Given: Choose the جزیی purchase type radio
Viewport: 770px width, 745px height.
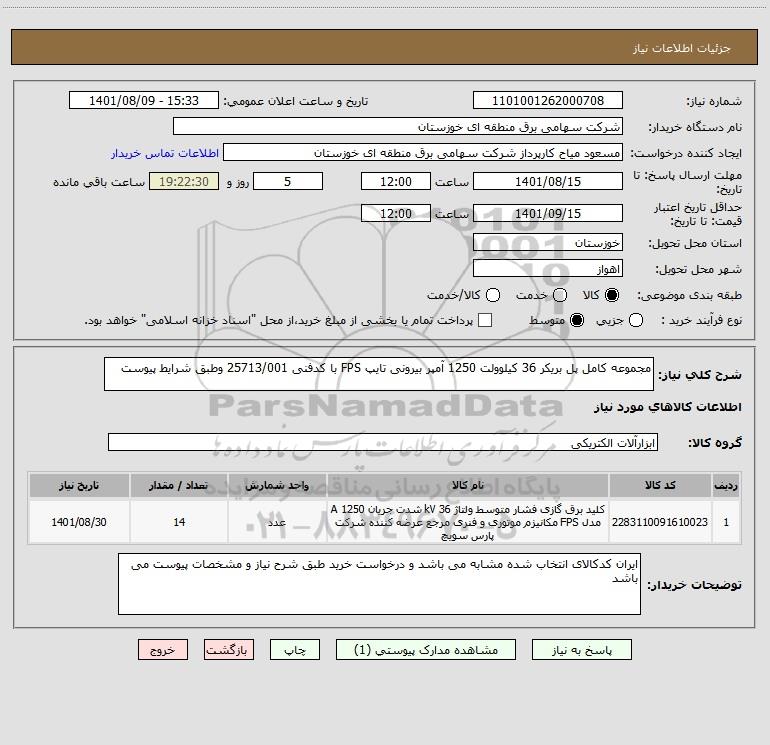Looking at the screenshot, I should click(x=635, y=320).
